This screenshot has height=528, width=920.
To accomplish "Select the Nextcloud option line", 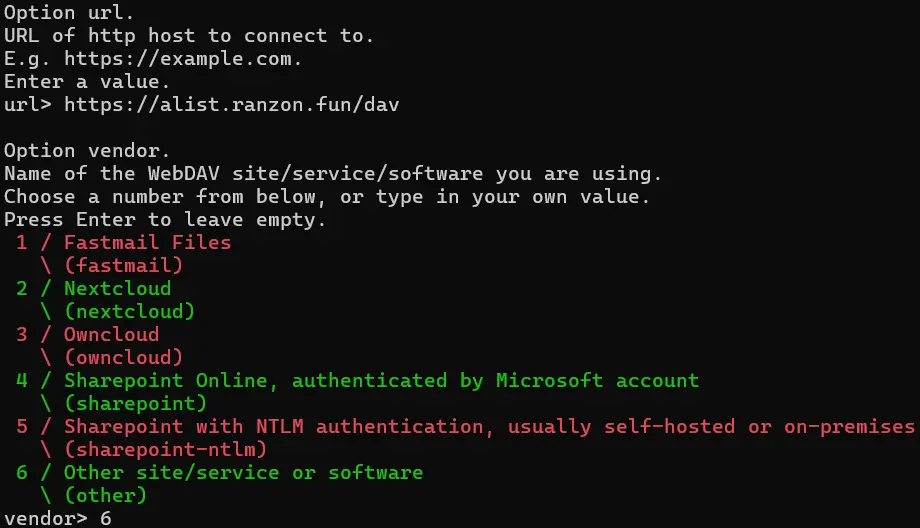I will pos(117,288).
